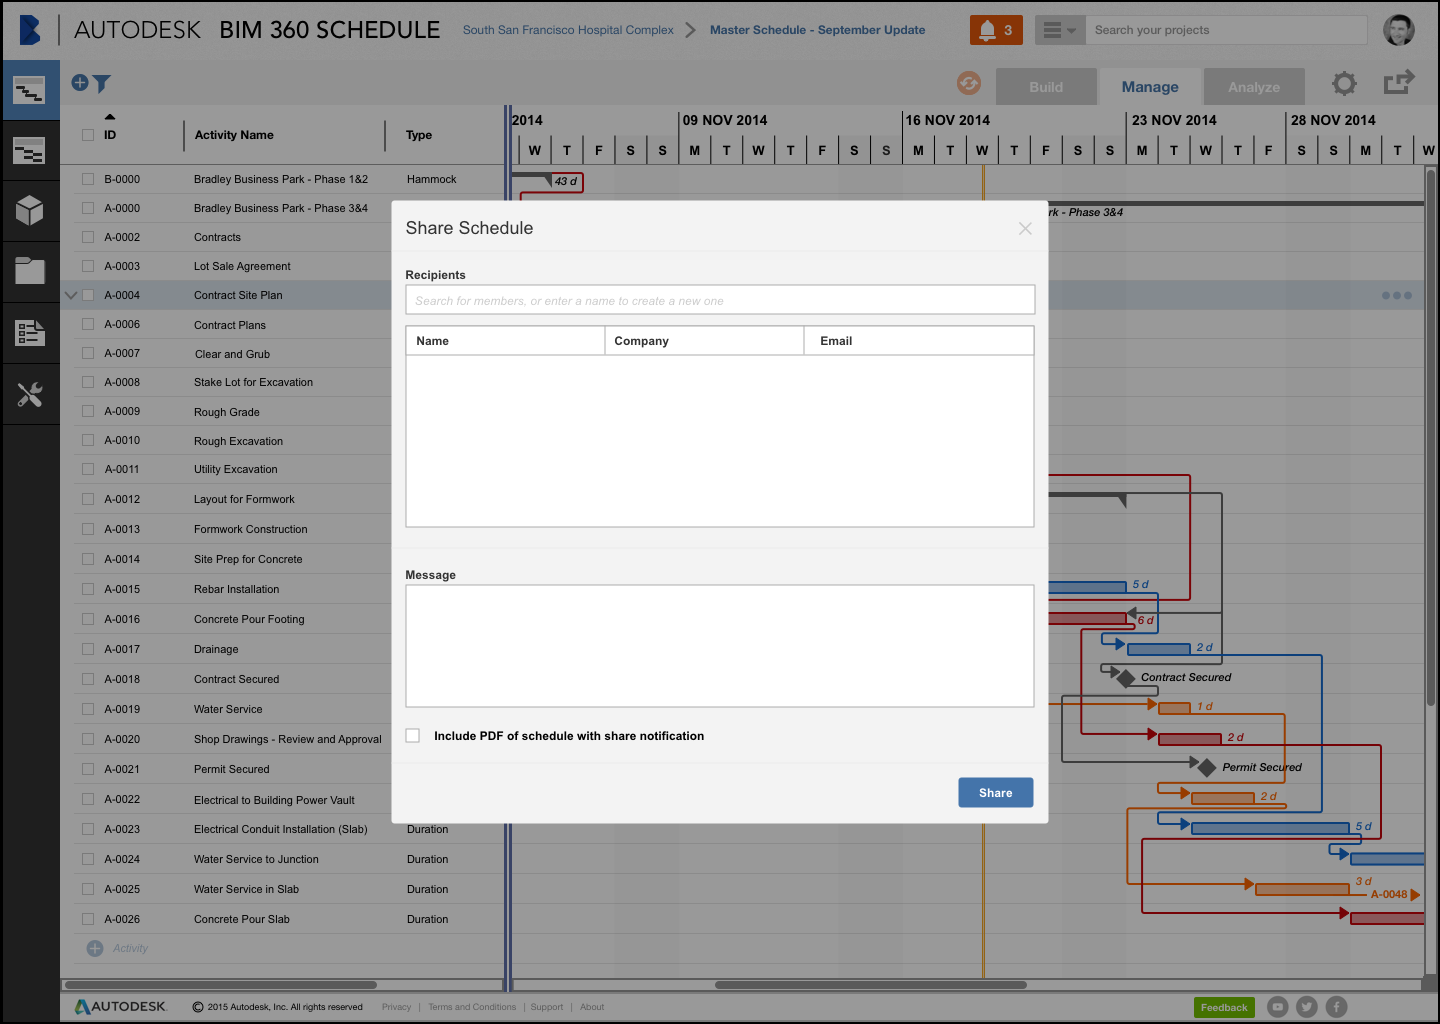The height and width of the screenshot is (1024, 1440).
Task: Check the A-0026 row checkbox
Action: tap(88, 919)
